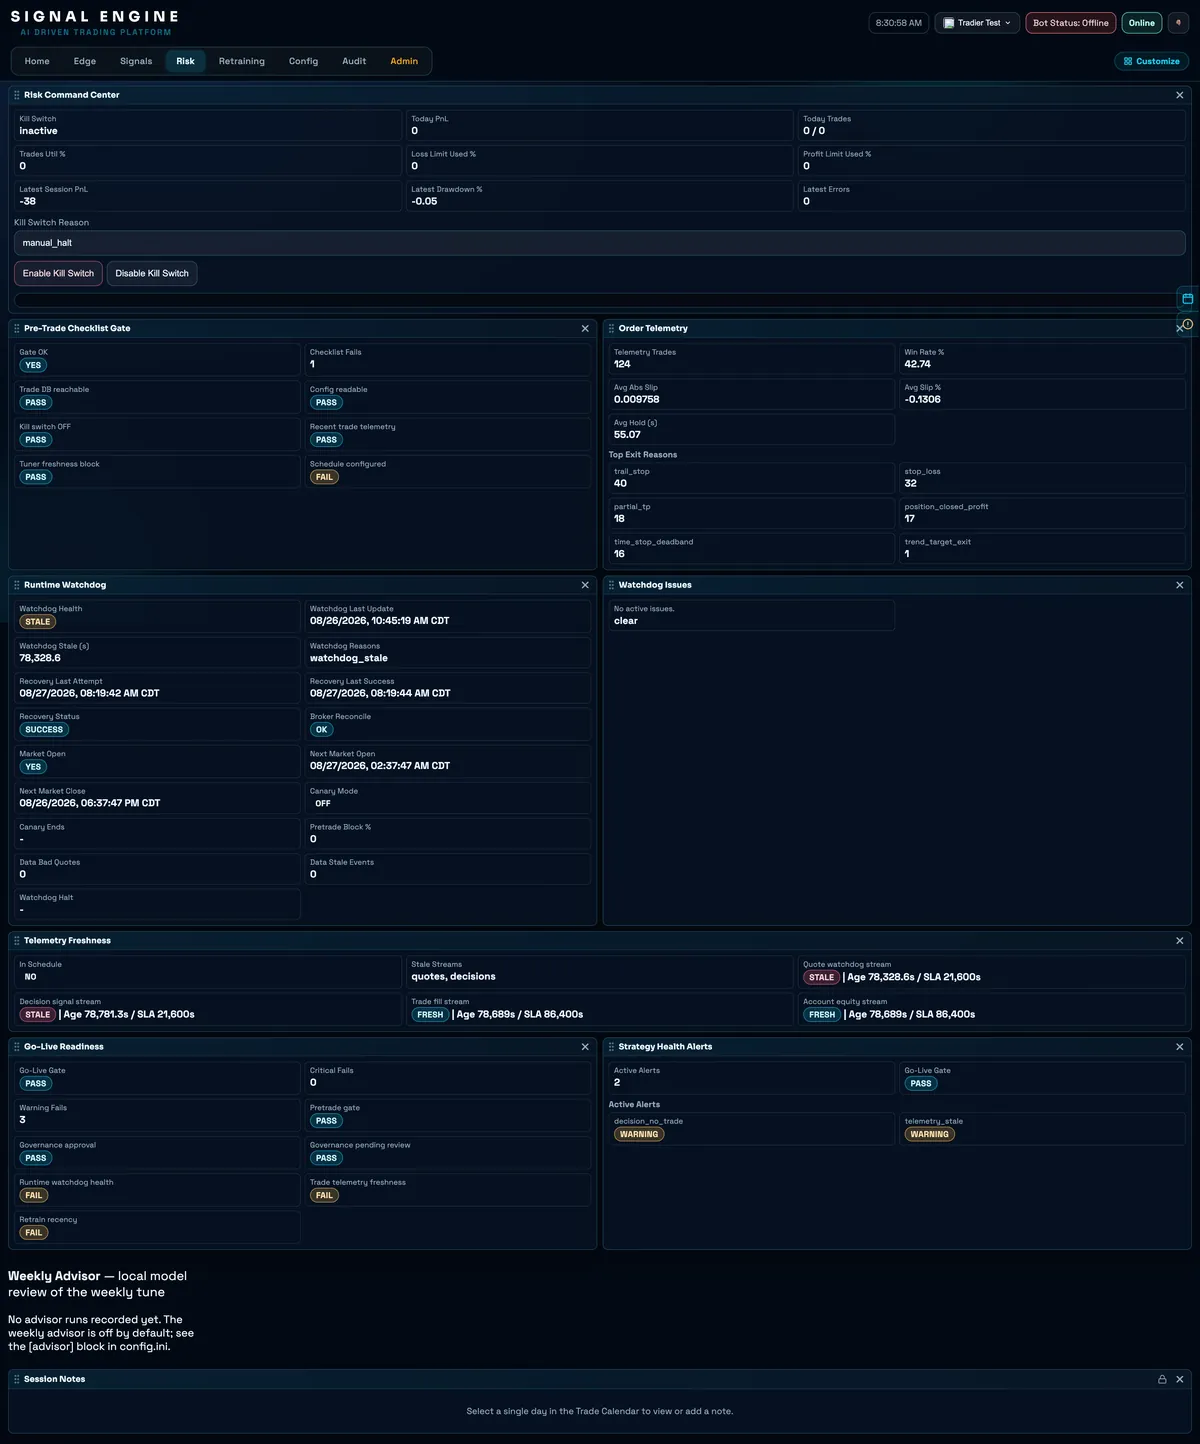Click the Kill Switch Reason input field
Viewport: 1200px width, 1444px height.
point(600,243)
